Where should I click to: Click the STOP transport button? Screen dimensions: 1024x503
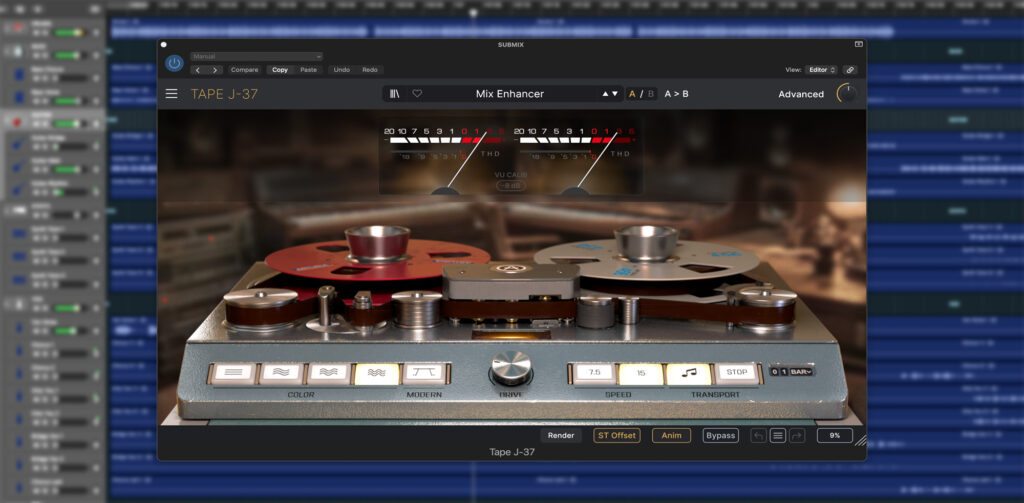pos(736,372)
